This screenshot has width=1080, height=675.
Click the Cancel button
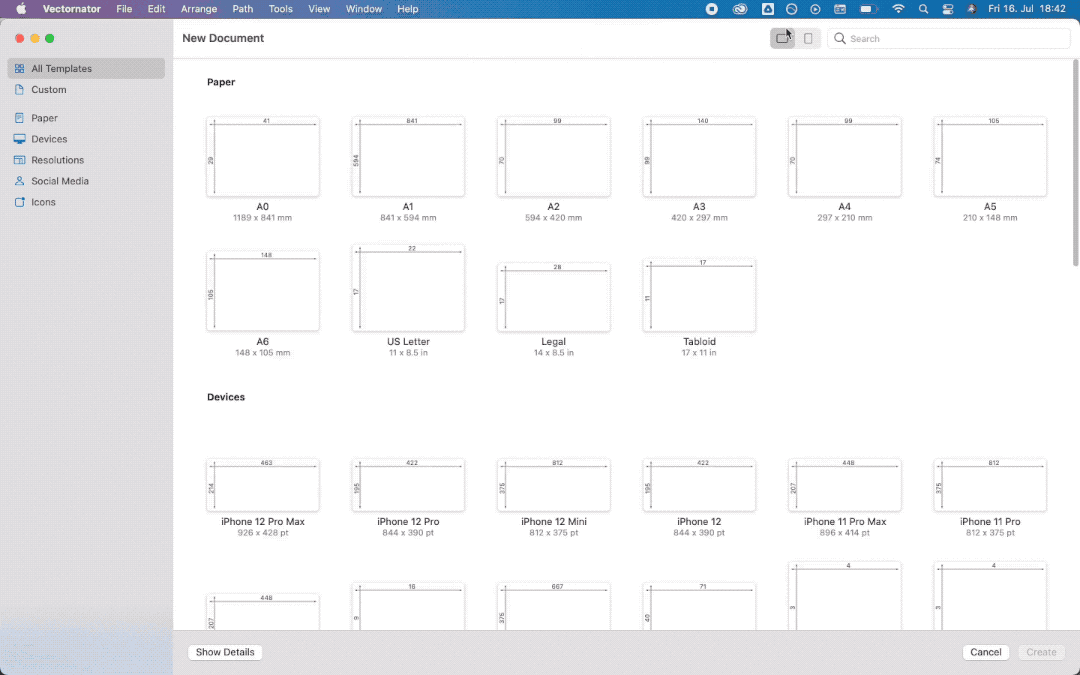(x=986, y=652)
